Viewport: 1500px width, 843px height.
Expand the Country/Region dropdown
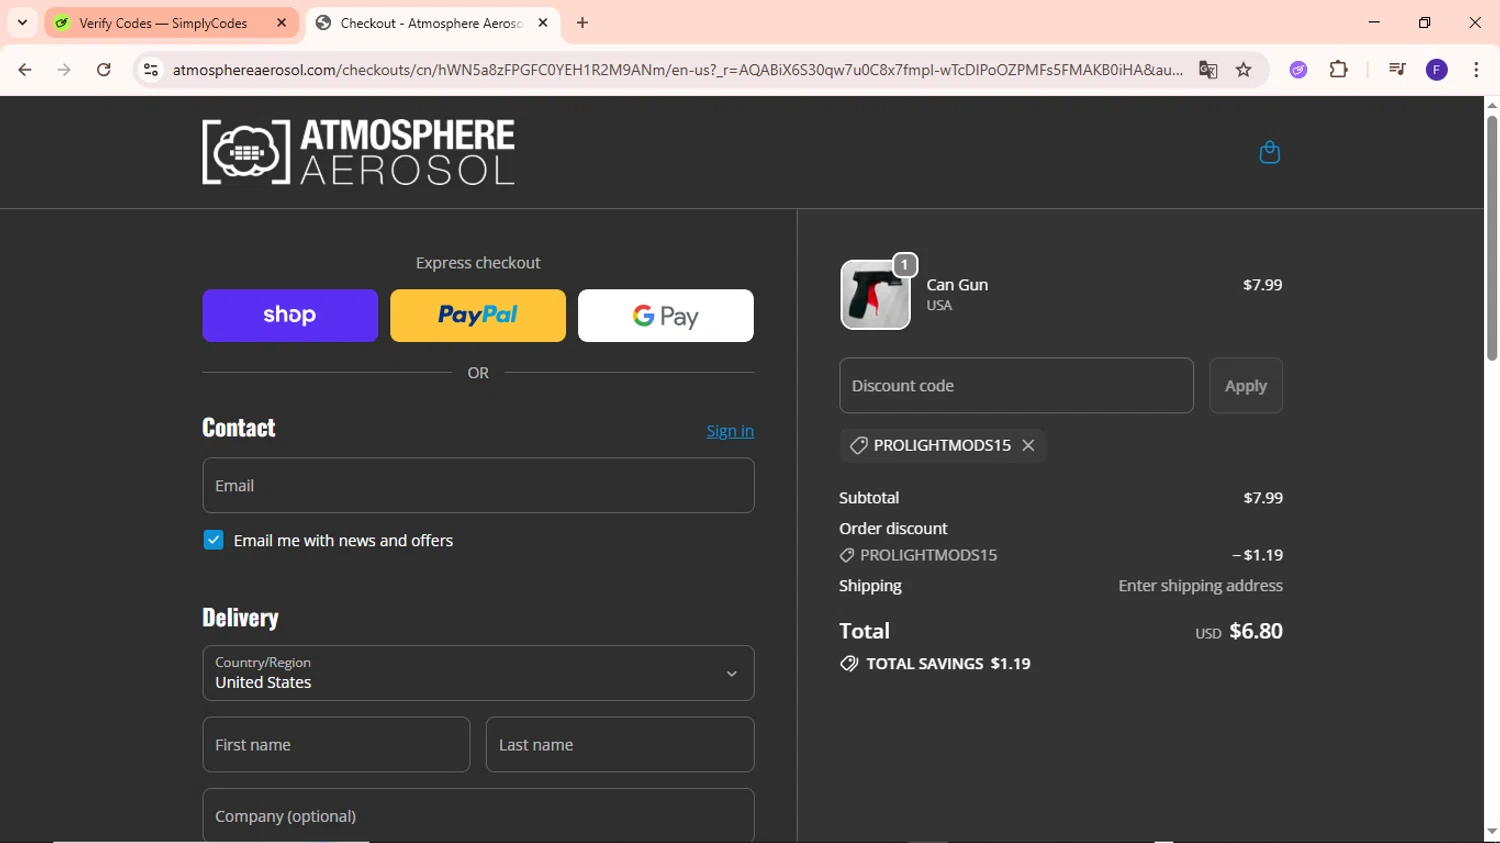478,673
